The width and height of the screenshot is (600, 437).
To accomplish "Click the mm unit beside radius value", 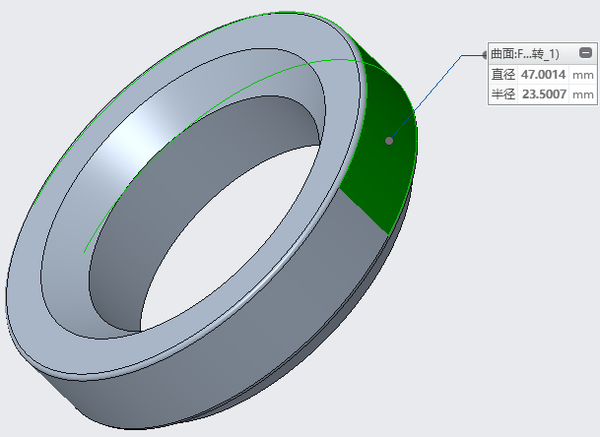I will [583, 94].
